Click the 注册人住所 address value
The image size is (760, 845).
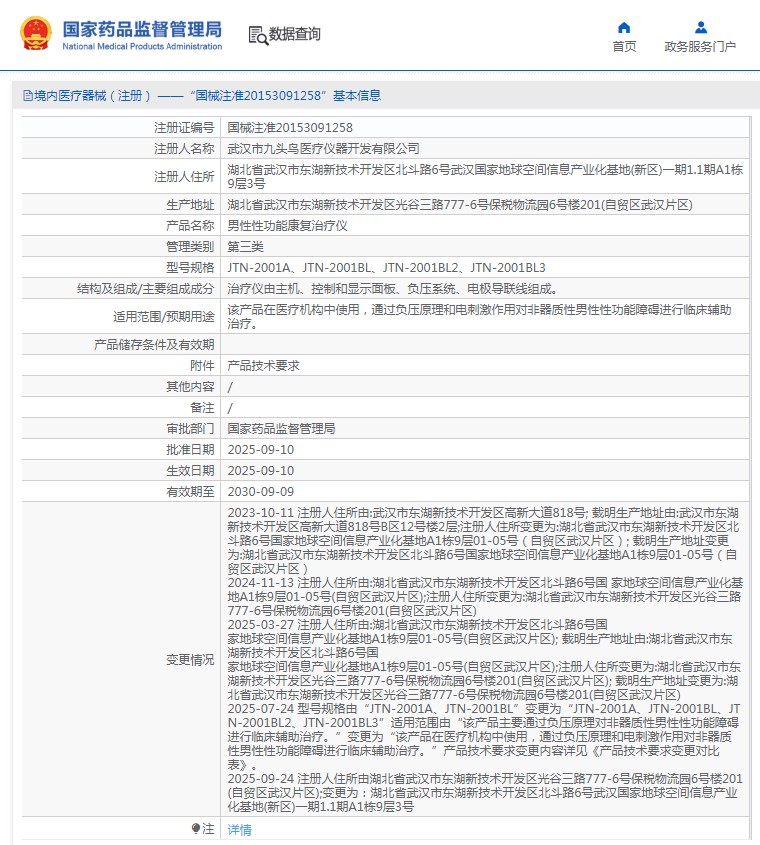485,176
